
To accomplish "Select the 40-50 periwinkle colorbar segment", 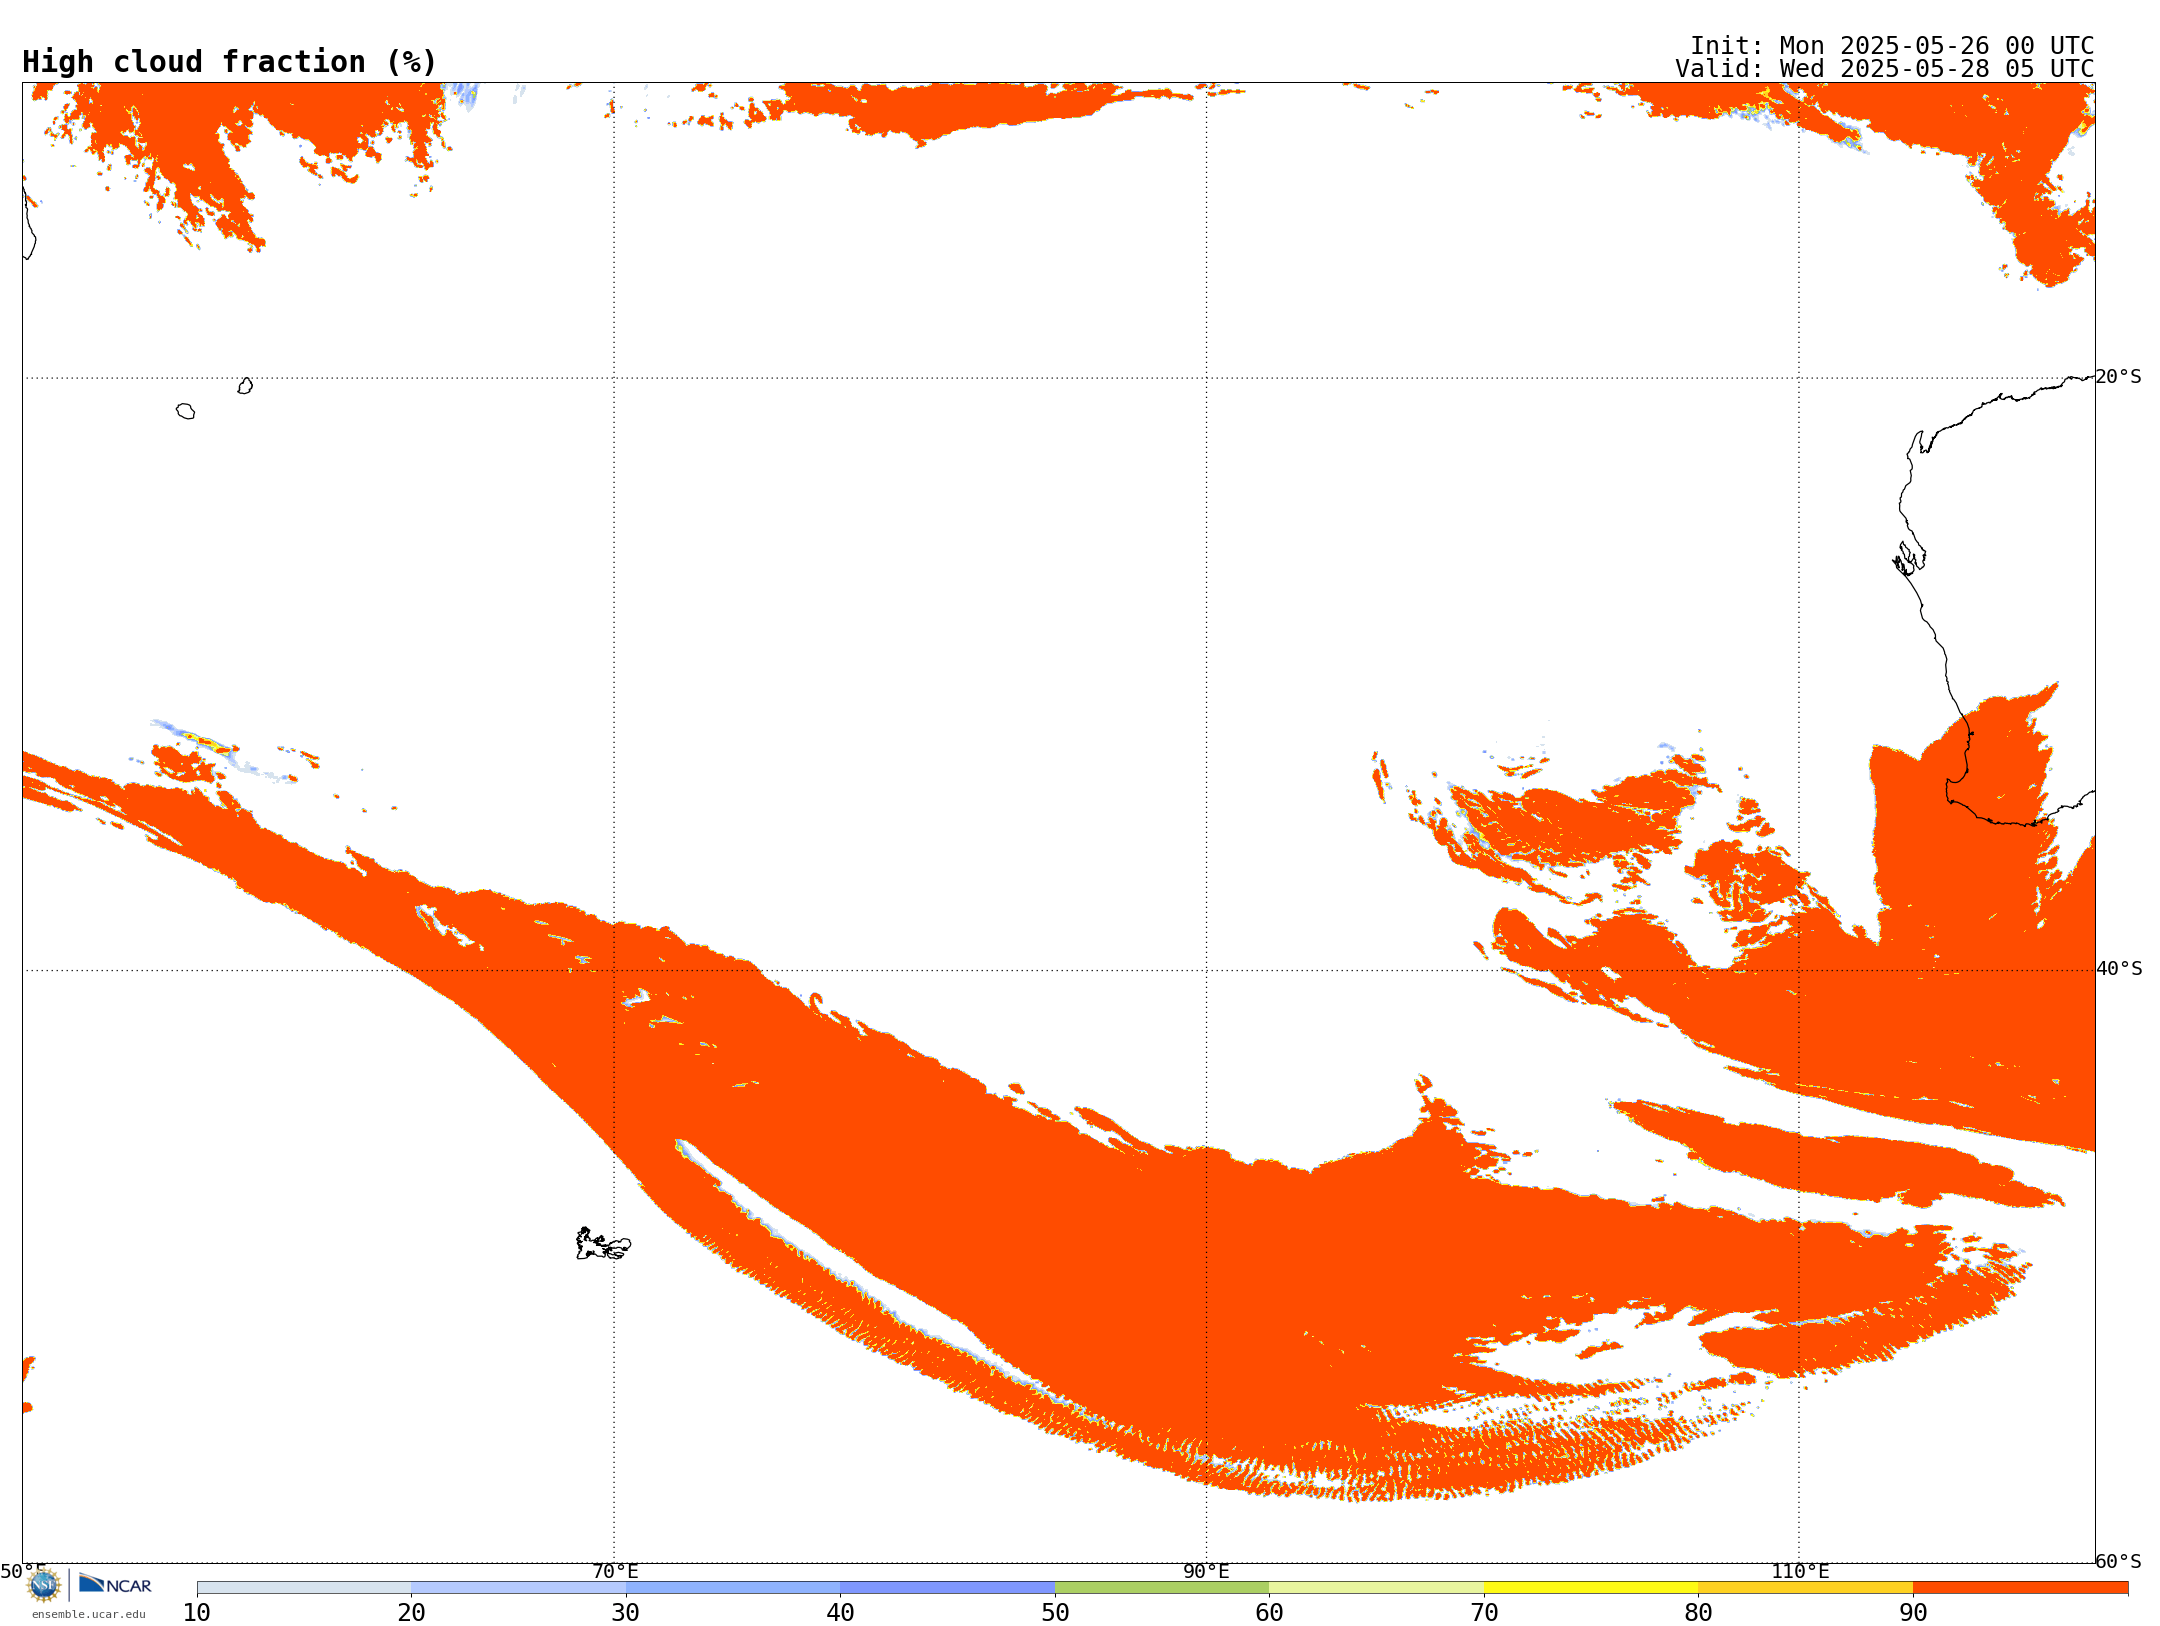I will [947, 1588].
